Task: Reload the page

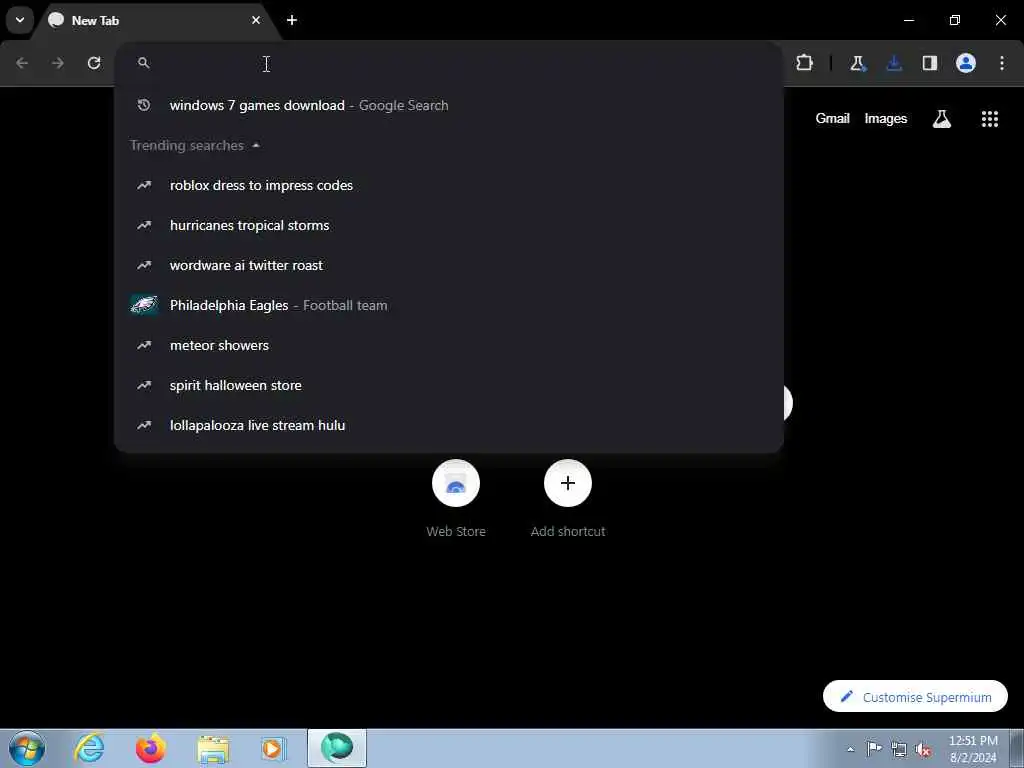Action: tap(94, 63)
